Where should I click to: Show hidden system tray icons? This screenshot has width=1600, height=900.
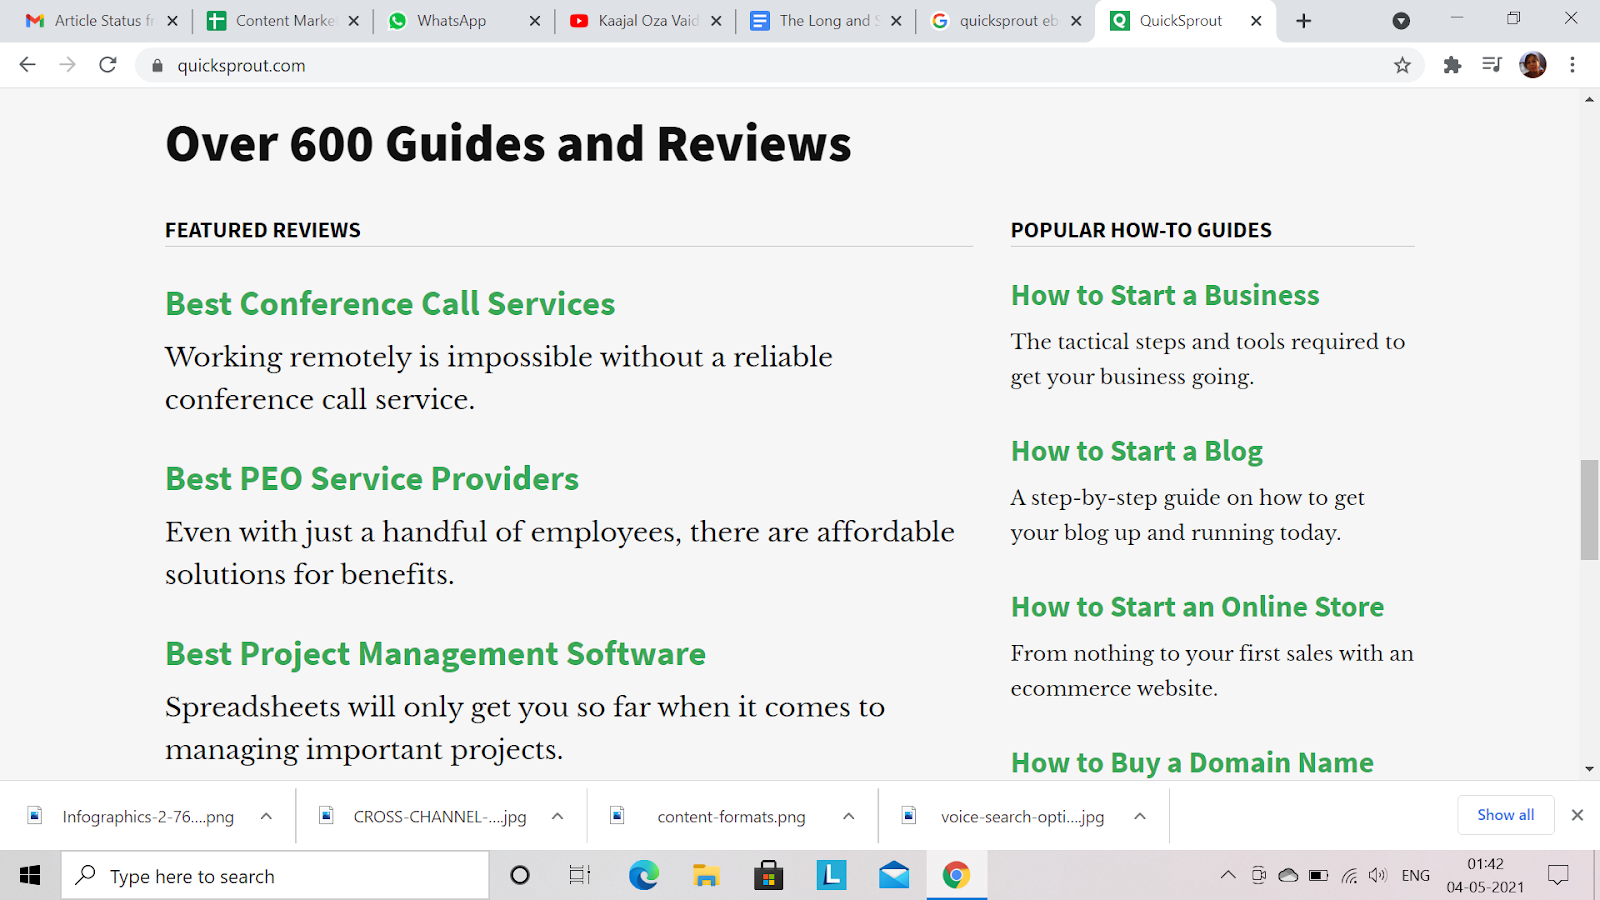coord(1228,876)
